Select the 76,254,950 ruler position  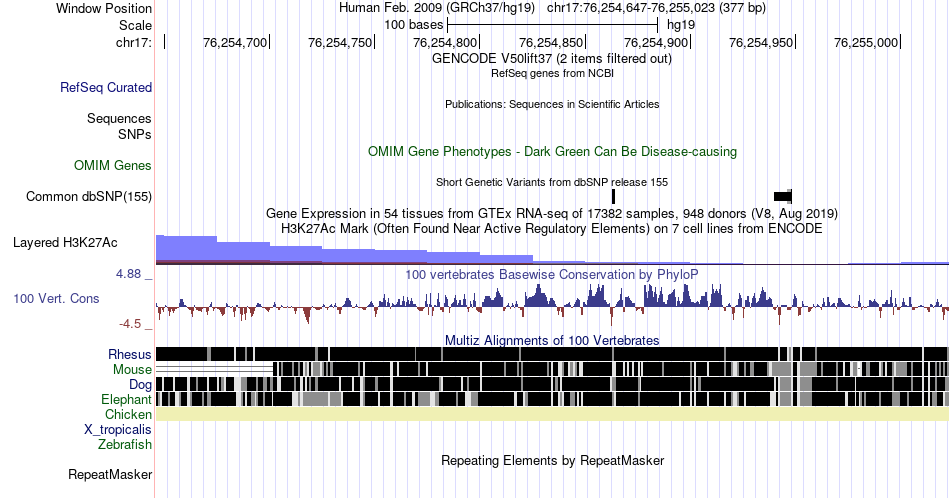click(x=761, y=42)
